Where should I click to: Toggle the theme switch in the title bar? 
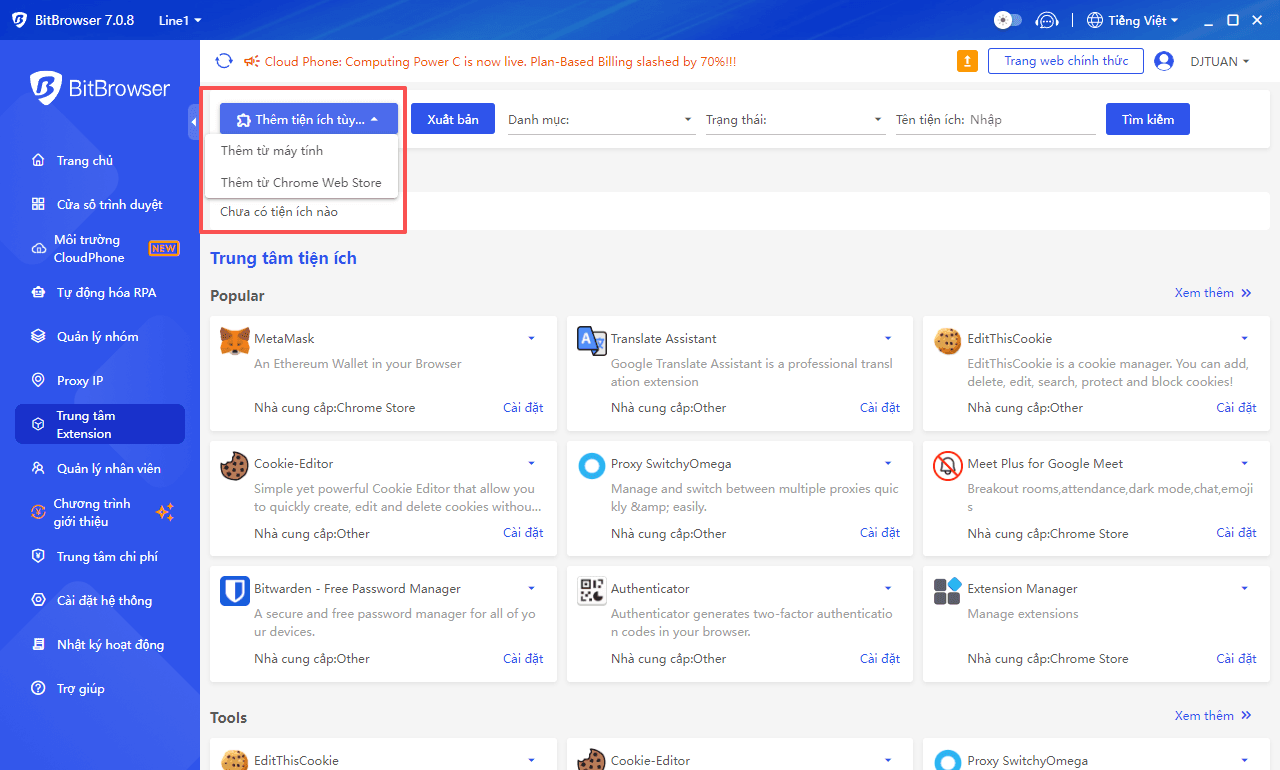[x=1007, y=19]
